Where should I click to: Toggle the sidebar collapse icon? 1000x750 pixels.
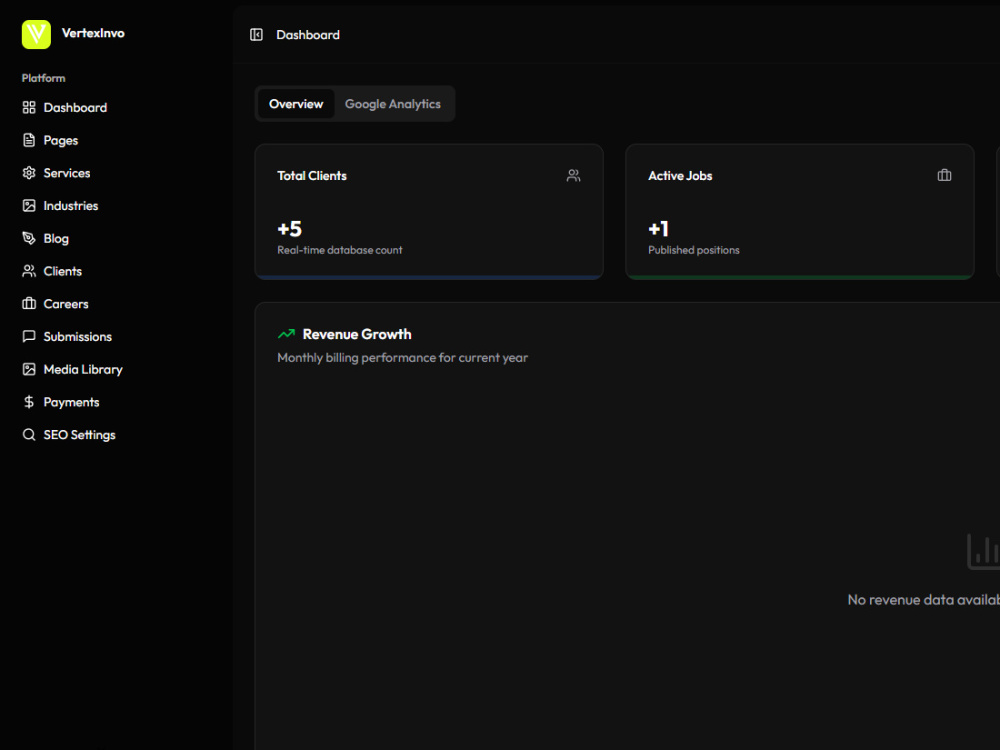coord(256,34)
